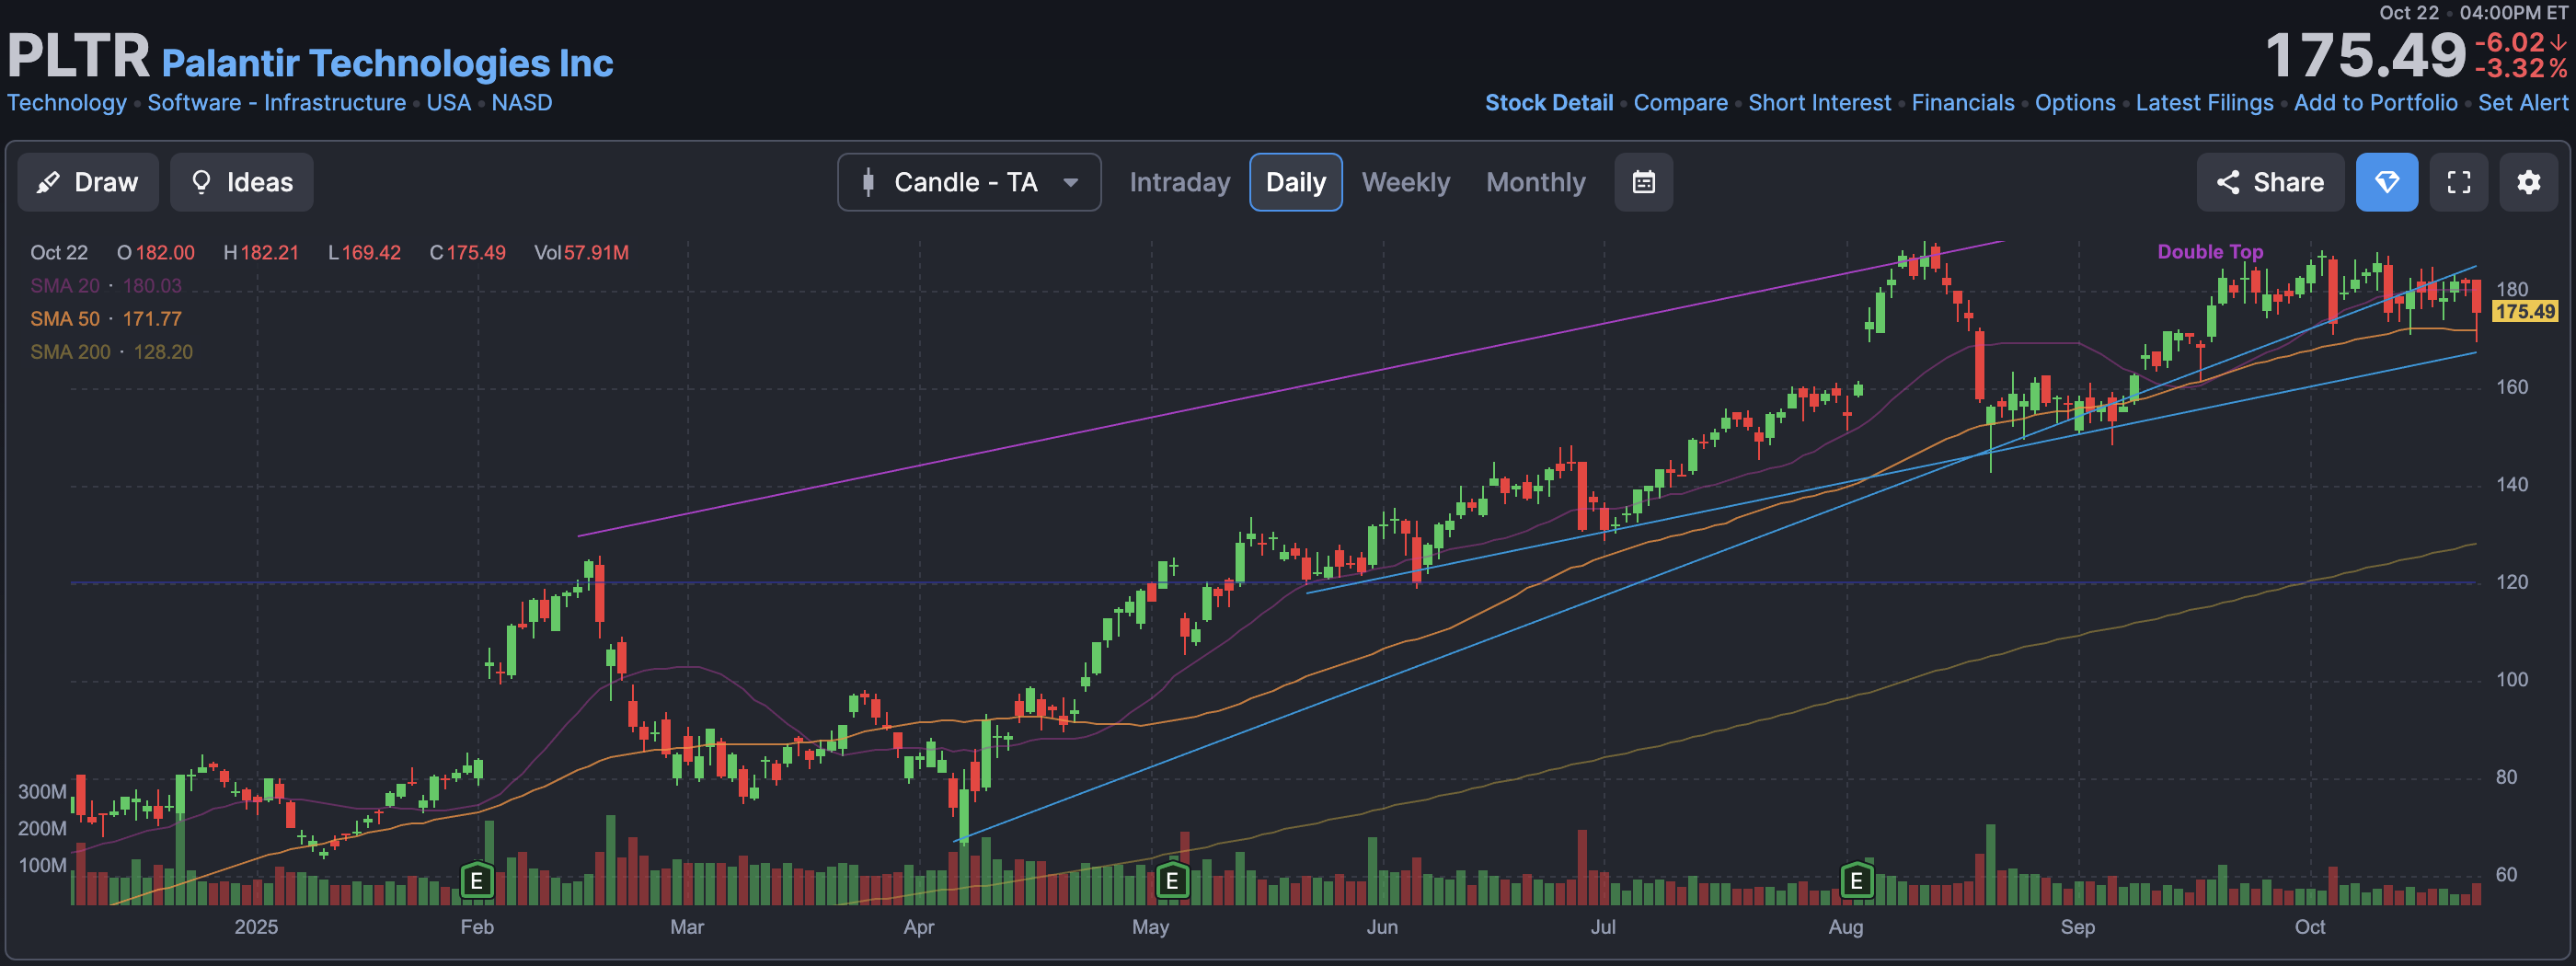The height and width of the screenshot is (966, 2576).
Task: View Latest Filings
Action: (2204, 103)
